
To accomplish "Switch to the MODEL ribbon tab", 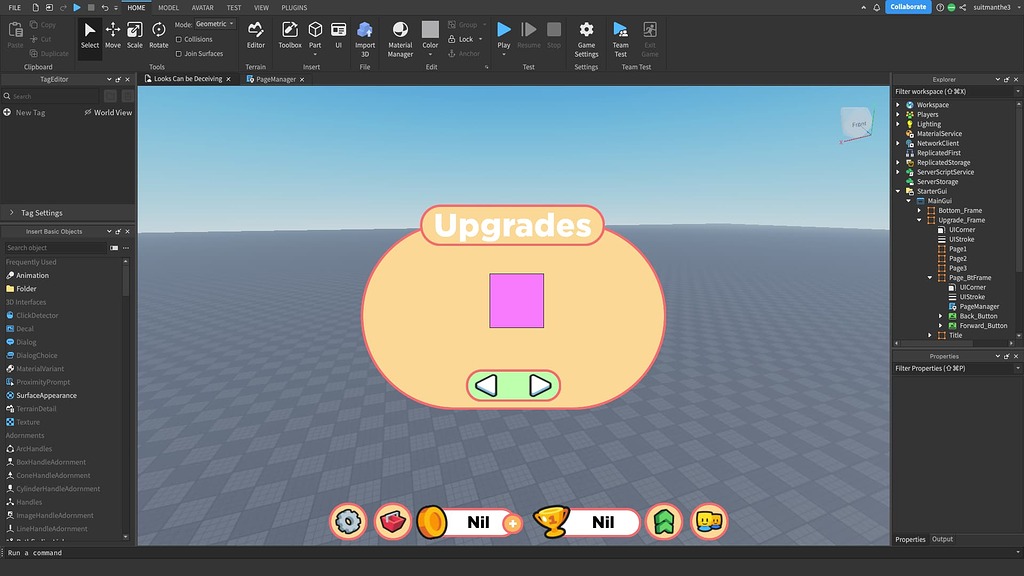I will pyautogui.click(x=167, y=7).
